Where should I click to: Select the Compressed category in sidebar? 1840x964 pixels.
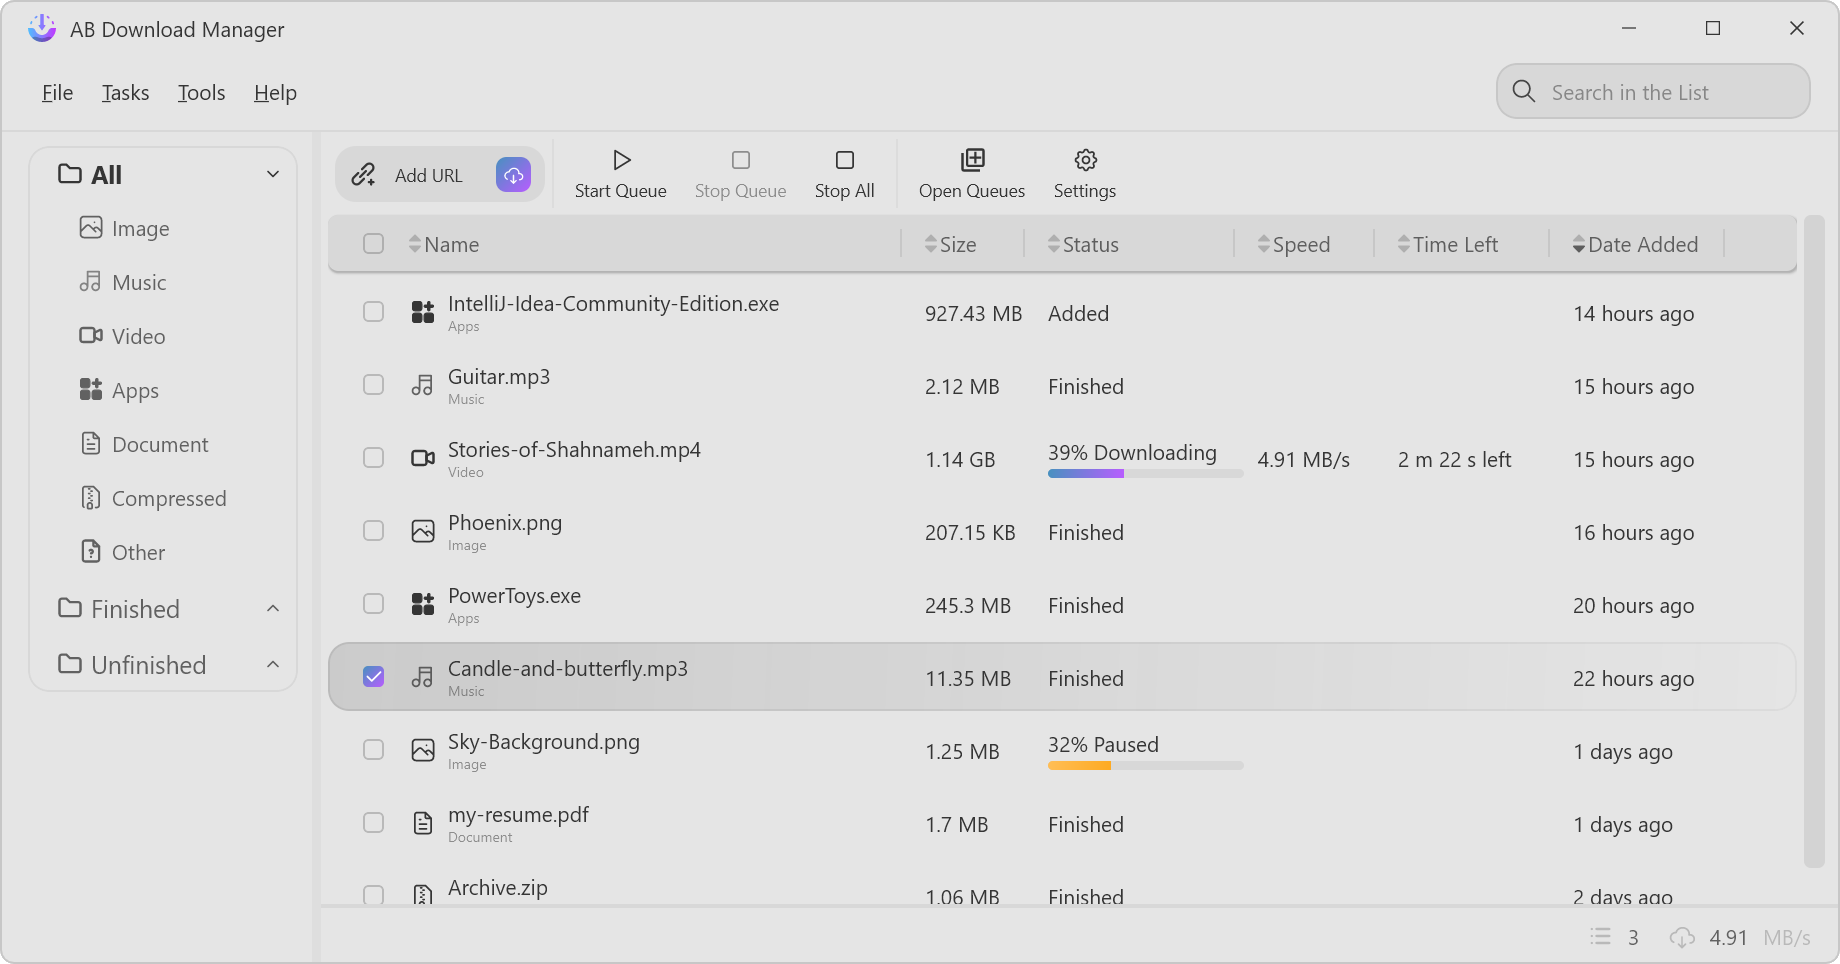click(x=168, y=498)
